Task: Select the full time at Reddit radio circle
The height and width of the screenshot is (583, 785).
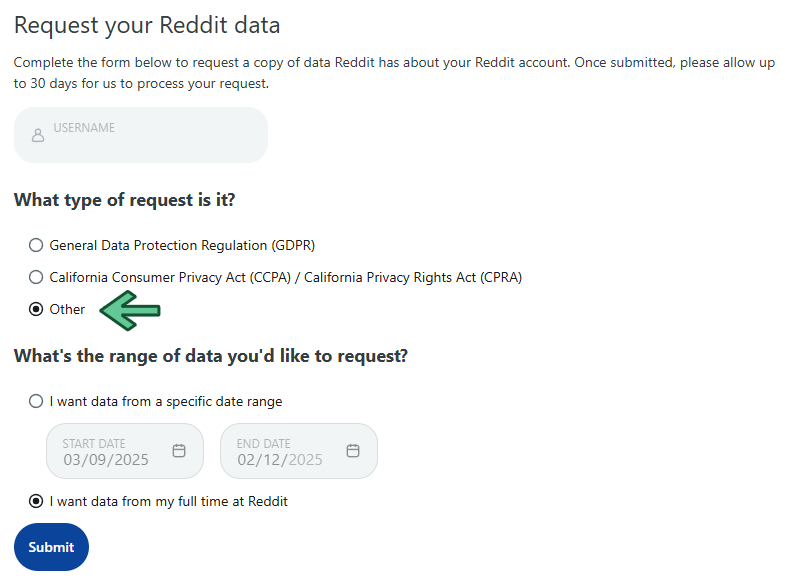Action: [x=36, y=501]
